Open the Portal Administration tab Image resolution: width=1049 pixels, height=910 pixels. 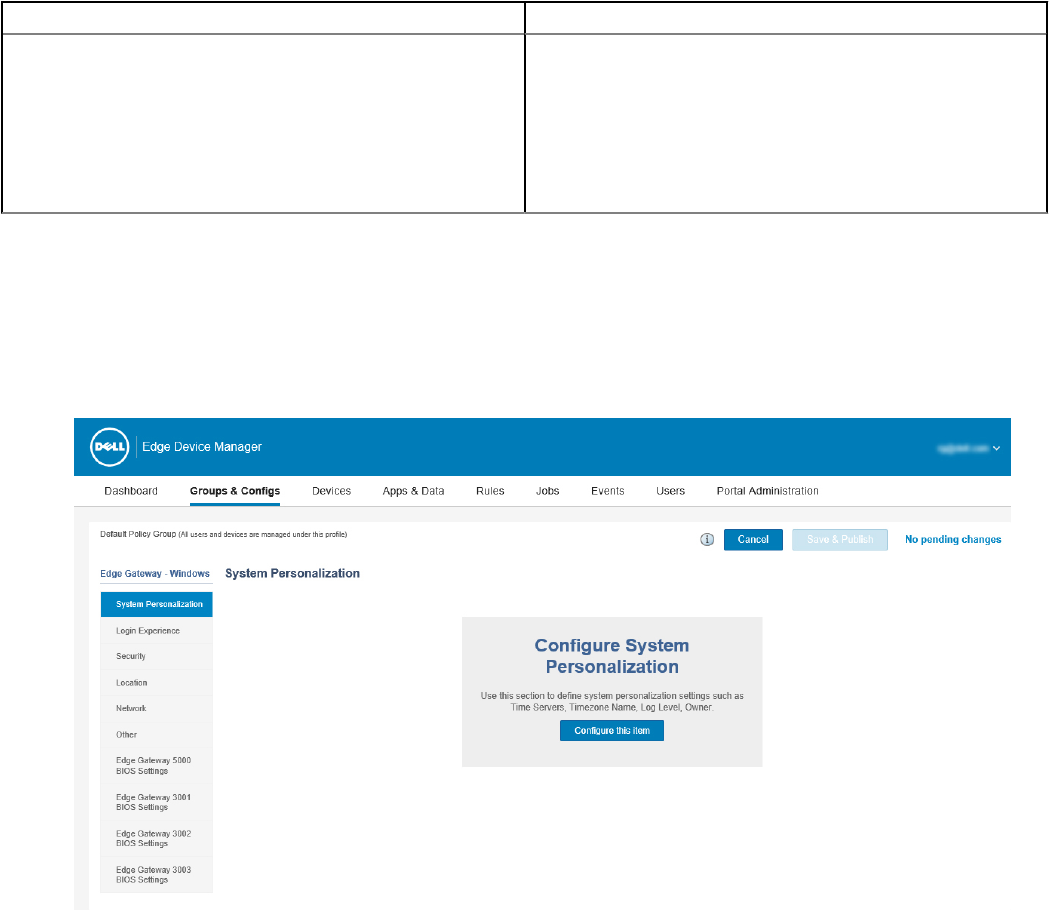point(767,491)
